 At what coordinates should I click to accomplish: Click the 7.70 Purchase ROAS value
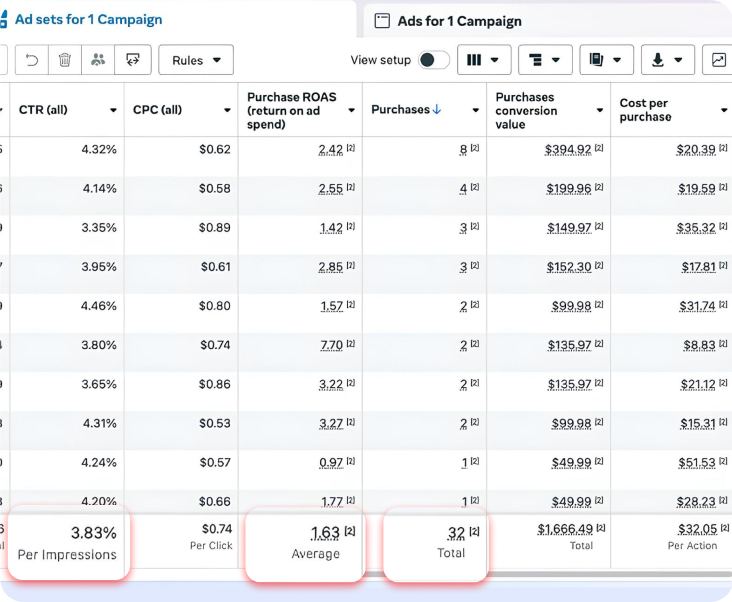pos(331,345)
